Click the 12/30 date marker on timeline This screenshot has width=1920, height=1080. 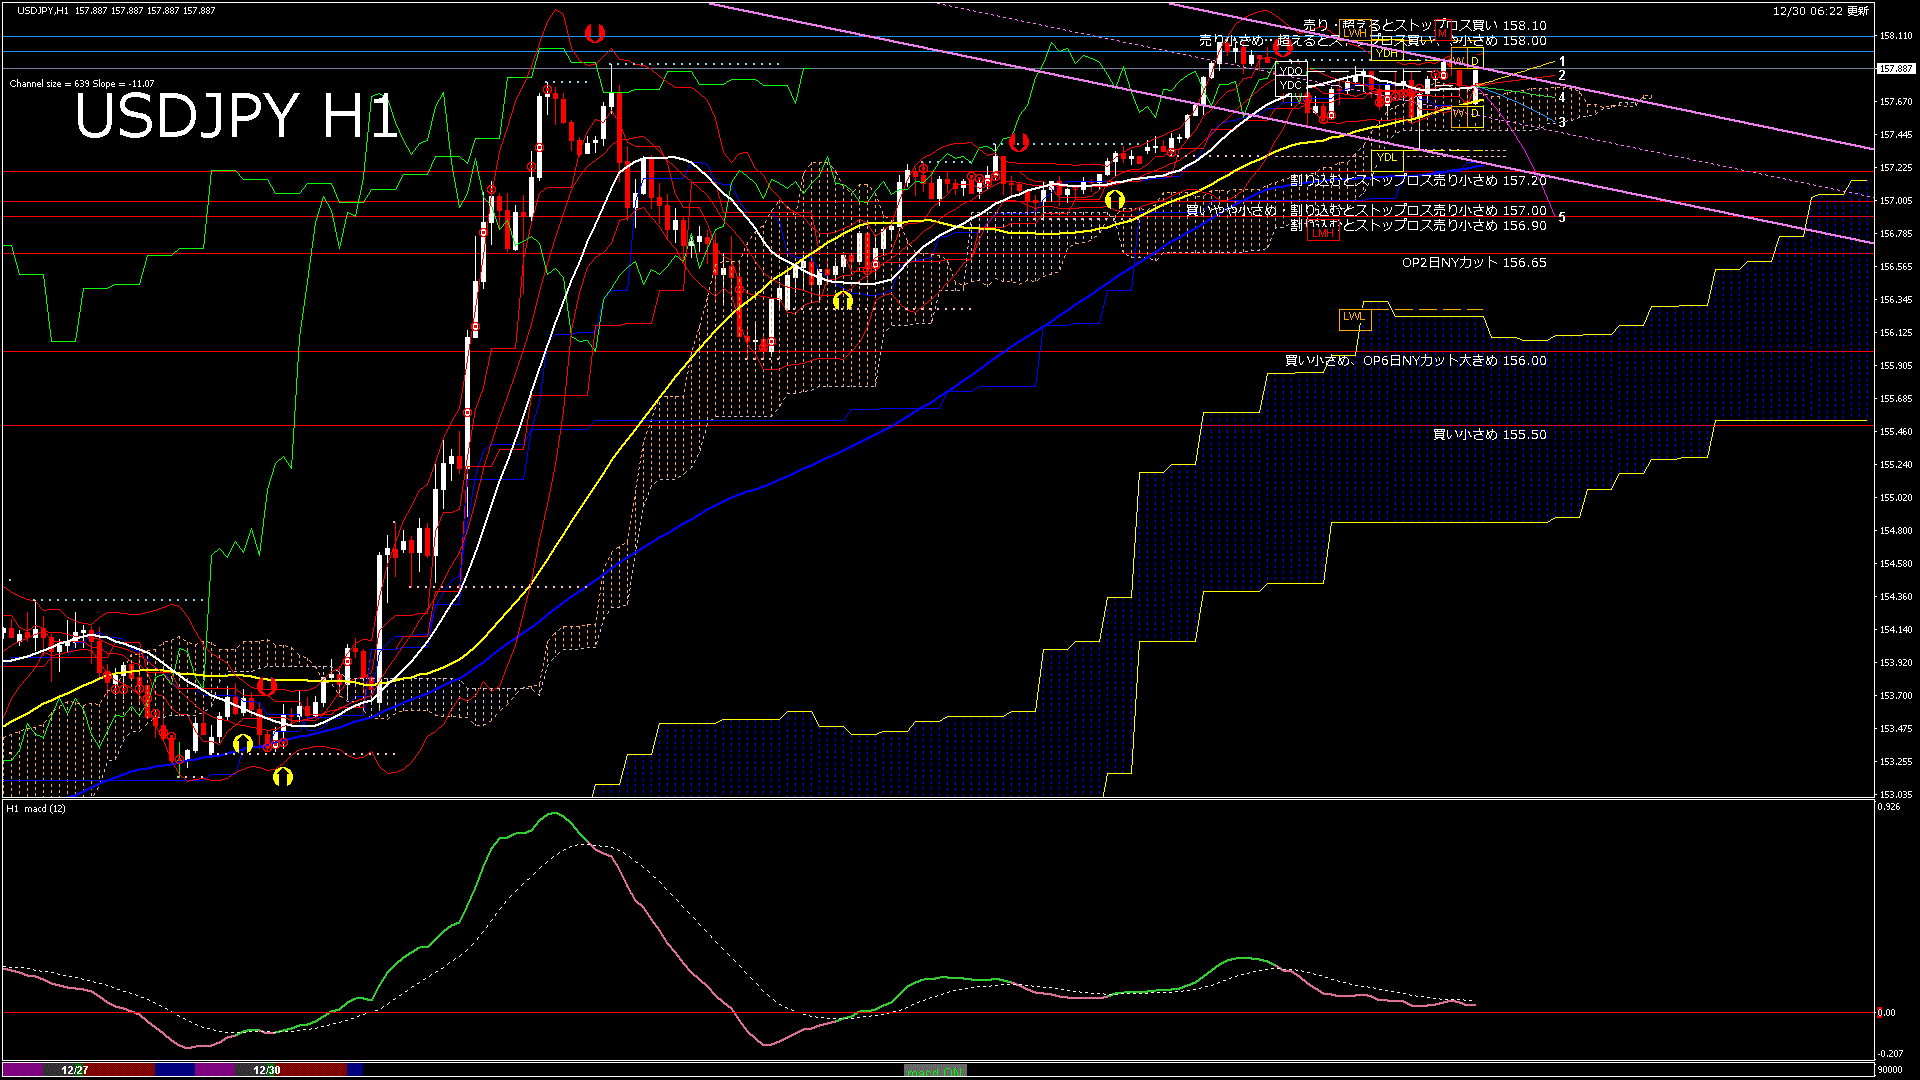[267, 1070]
